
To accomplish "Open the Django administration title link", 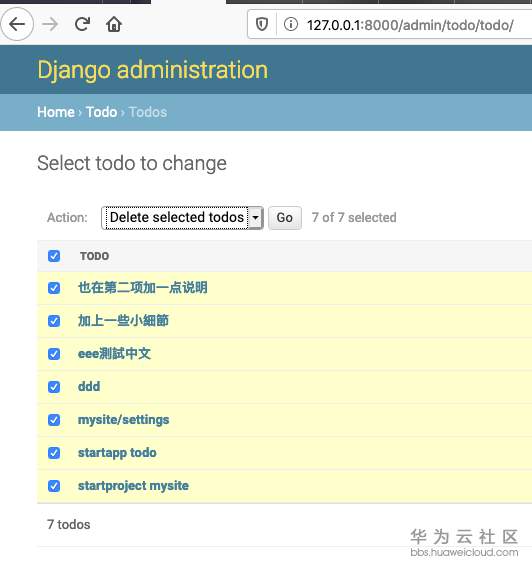I will click(153, 70).
